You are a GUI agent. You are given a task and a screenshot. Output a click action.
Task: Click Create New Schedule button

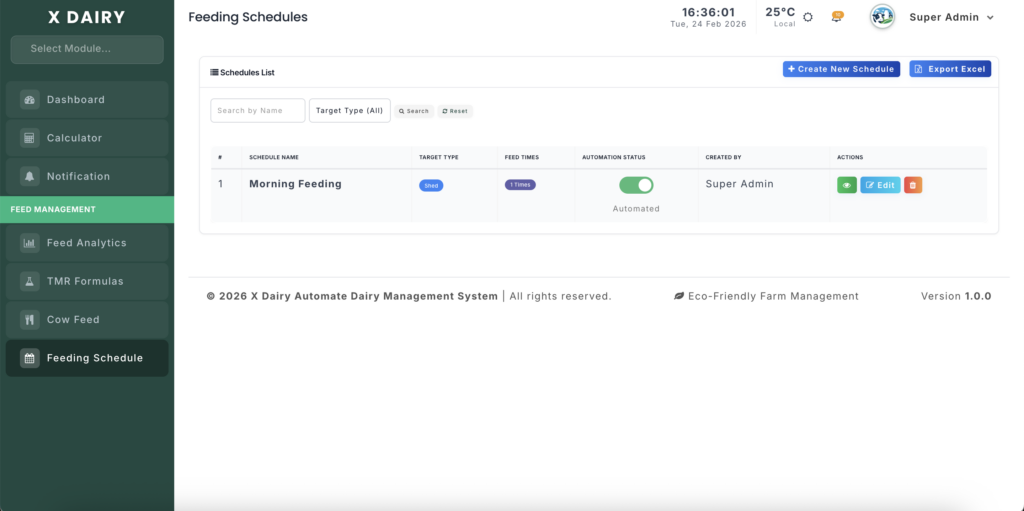pyautogui.click(x=841, y=69)
